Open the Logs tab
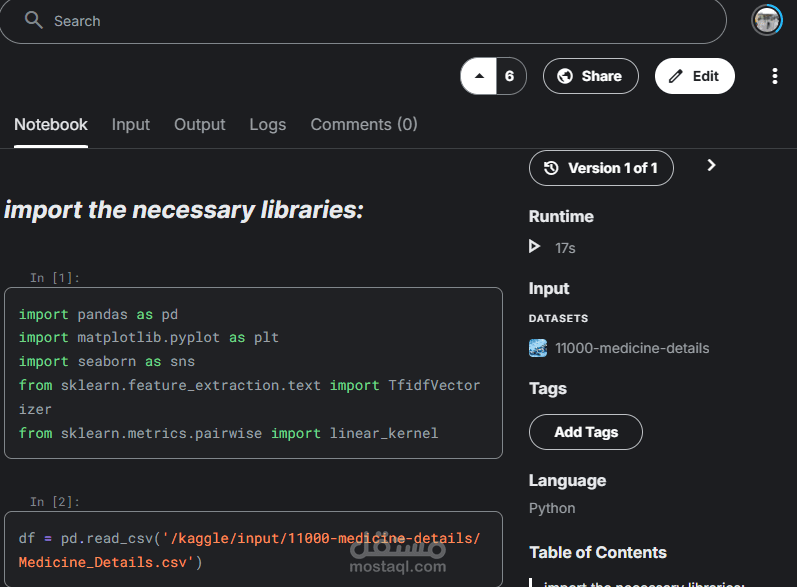This screenshot has width=797, height=587. point(268,125)
